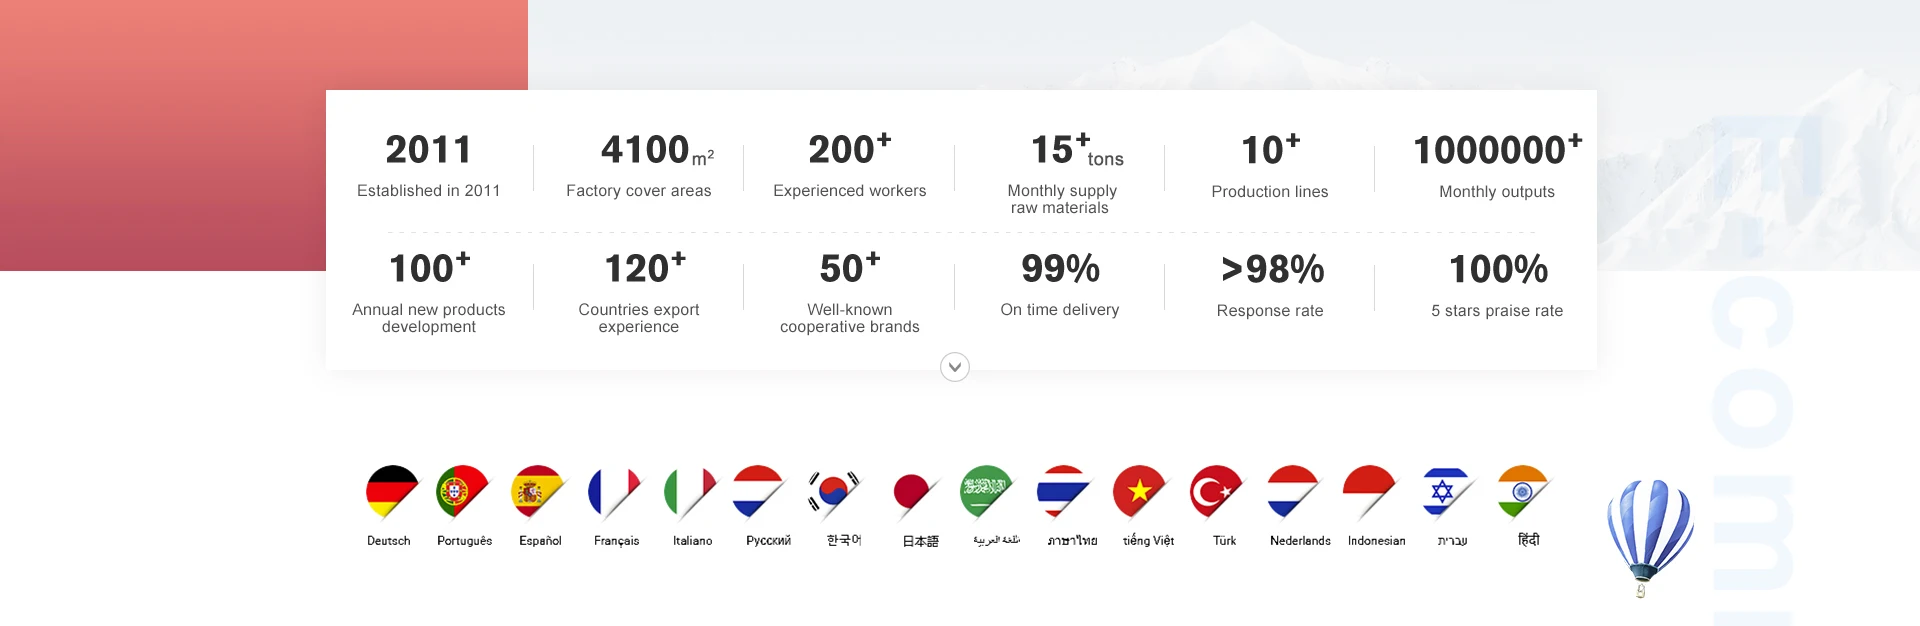The image size is (1920, 626).
Task: Click the Russian flag icon
Action: [x=757, y=491]
